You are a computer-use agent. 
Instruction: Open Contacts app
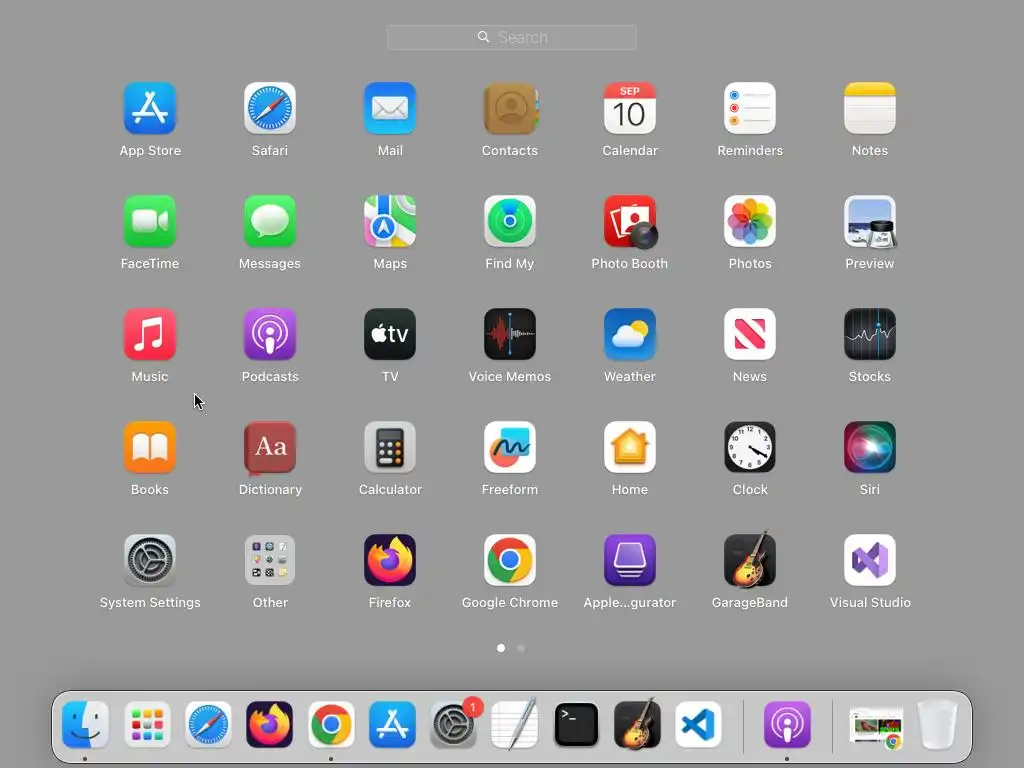pos(510,108)
